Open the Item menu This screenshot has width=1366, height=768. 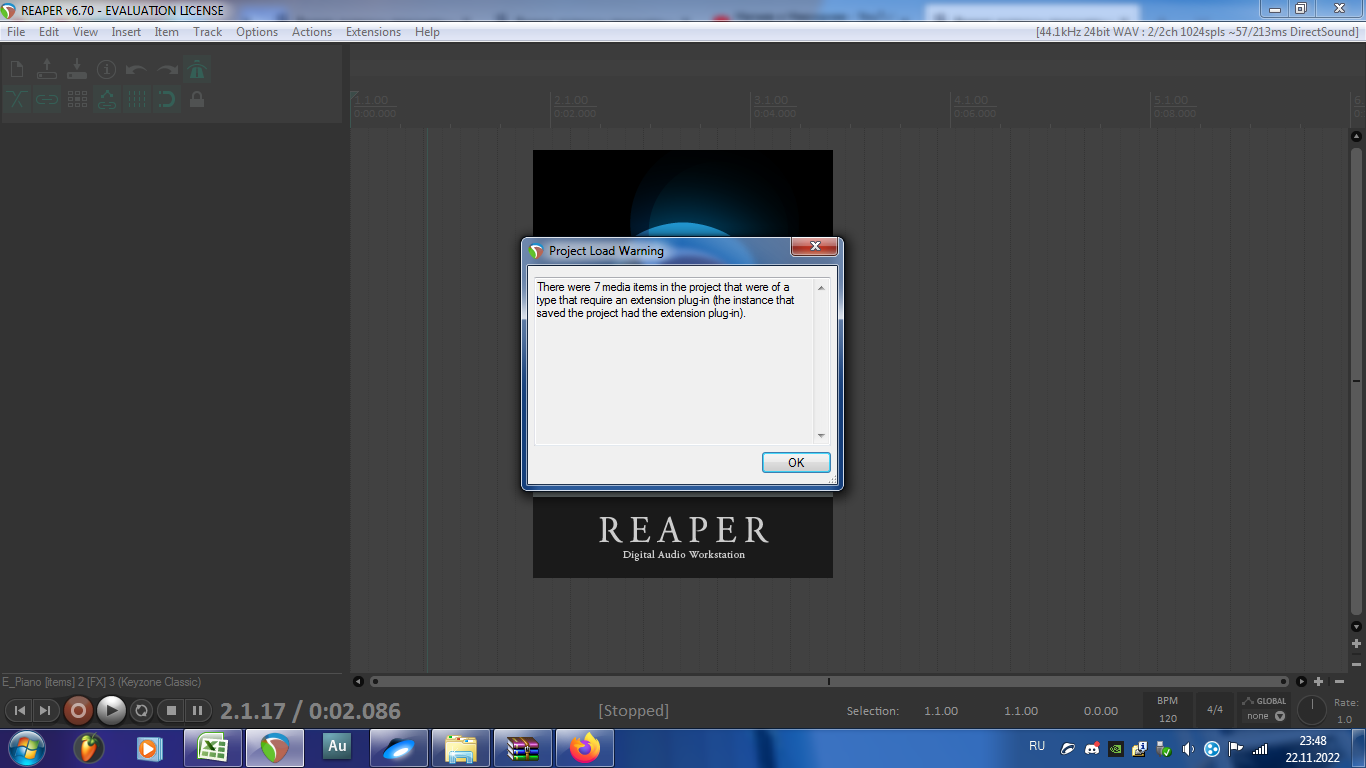pyautogui.click(x=167, y=32)
